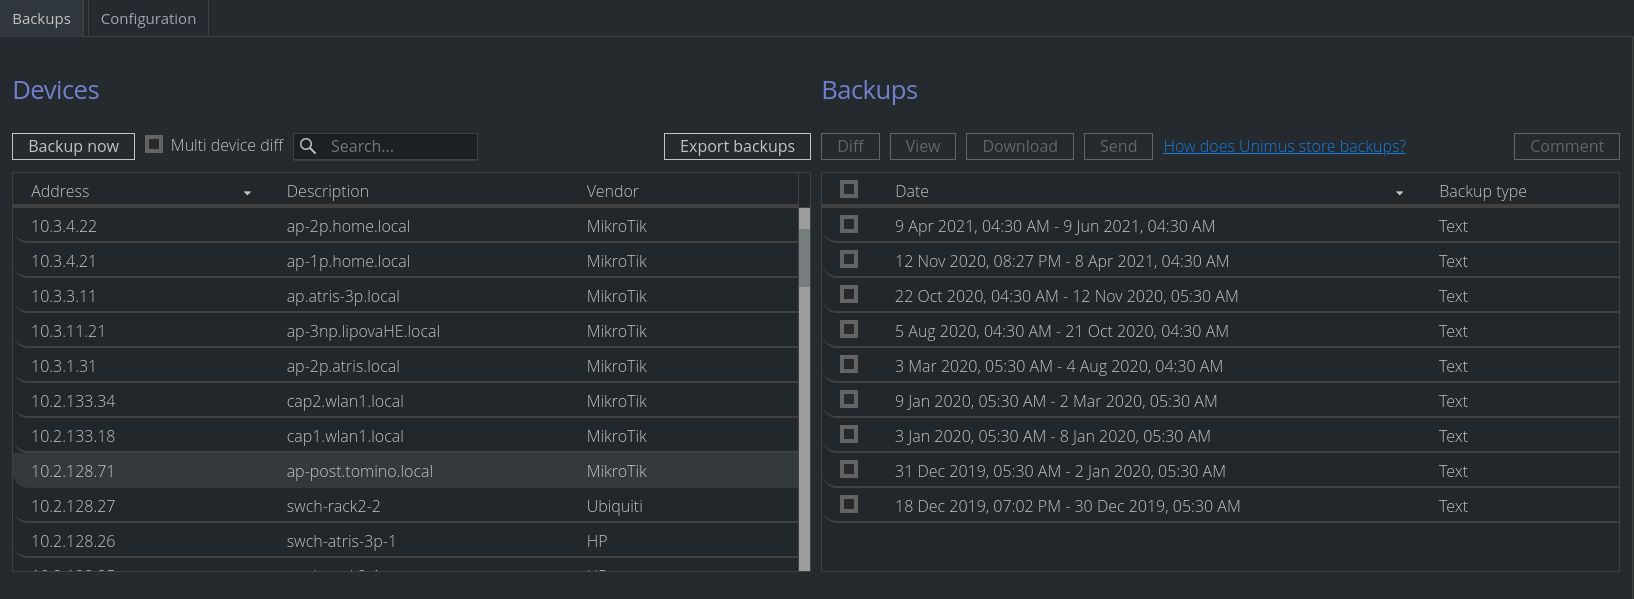Switch to the Backups tab

[42, 19]
